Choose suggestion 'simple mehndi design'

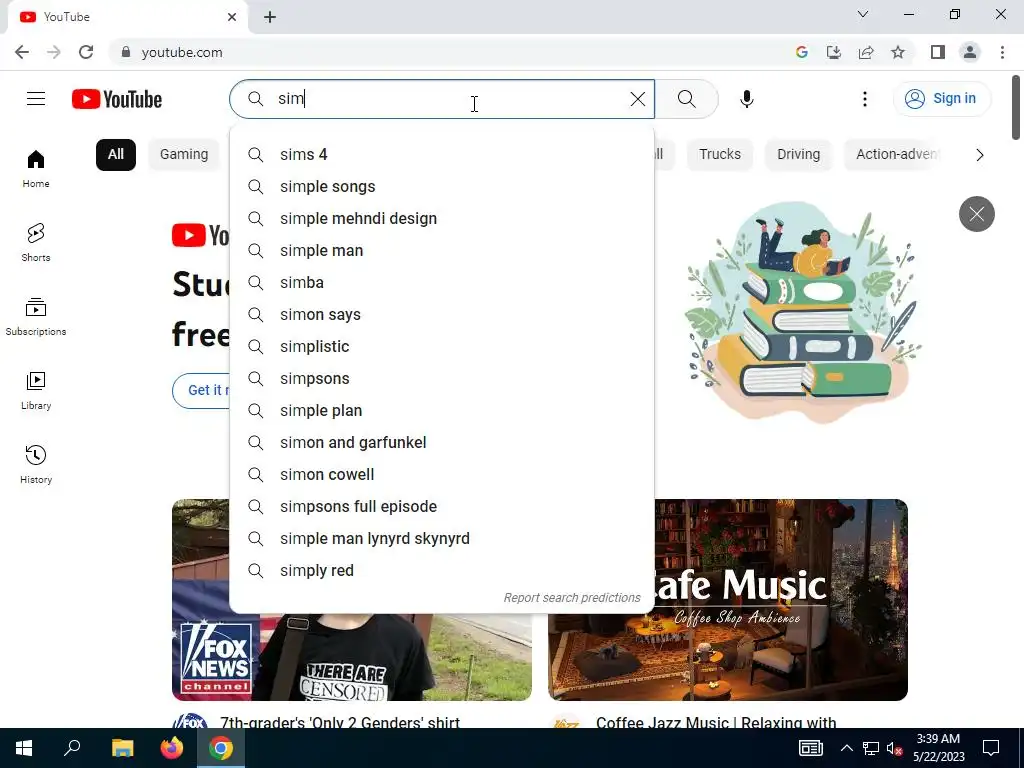(x=441, y=218)
